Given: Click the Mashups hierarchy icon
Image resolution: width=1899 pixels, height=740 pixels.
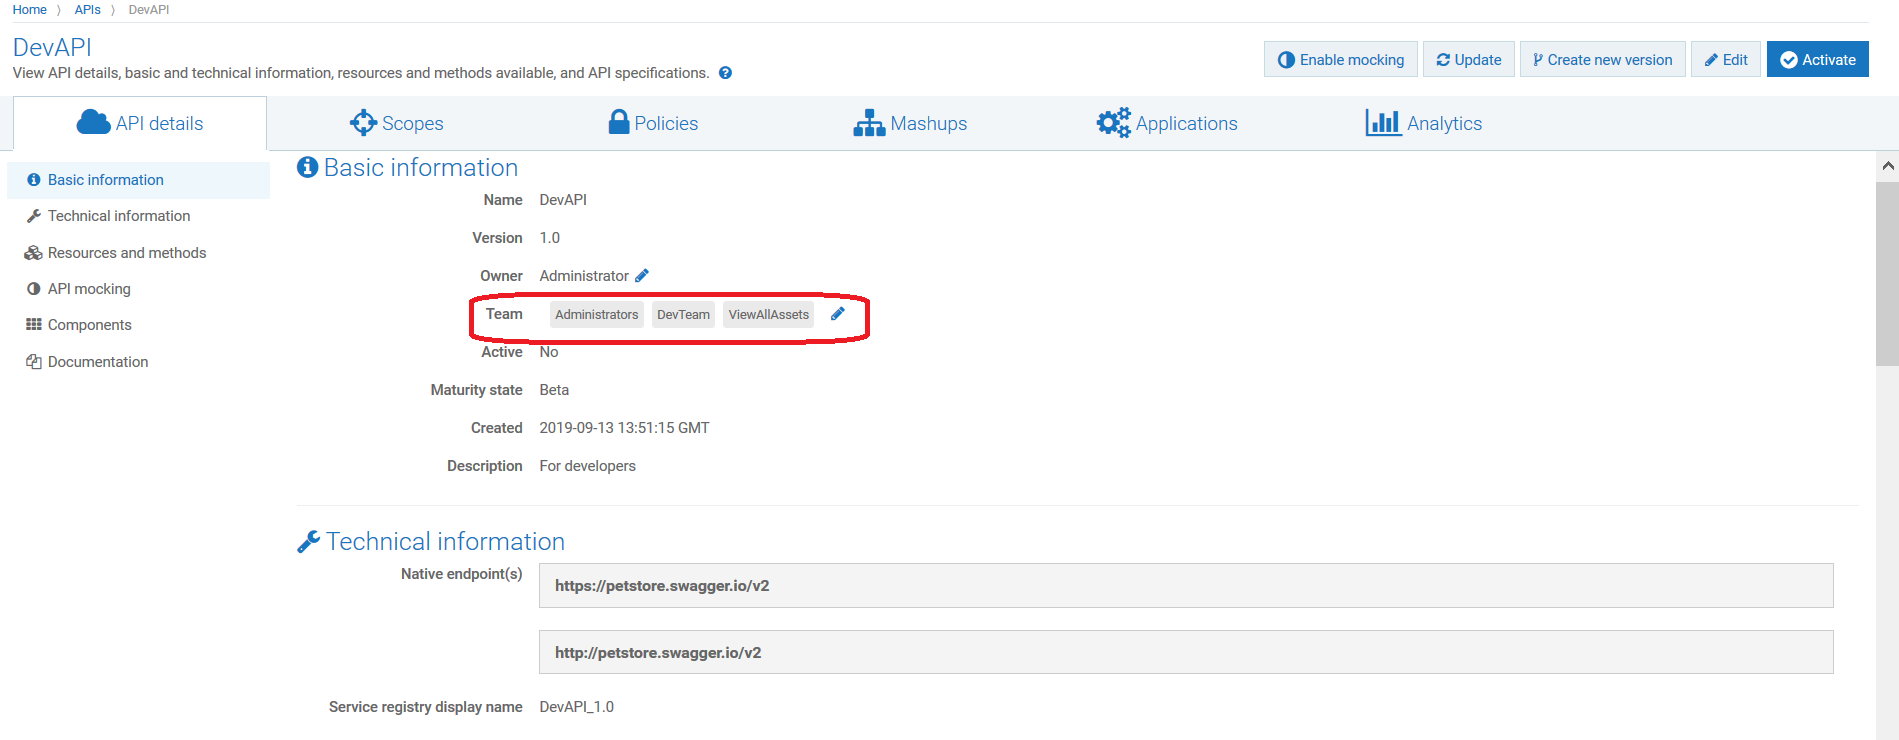Looking at the screenshot, I should click(x=869, y=123).
